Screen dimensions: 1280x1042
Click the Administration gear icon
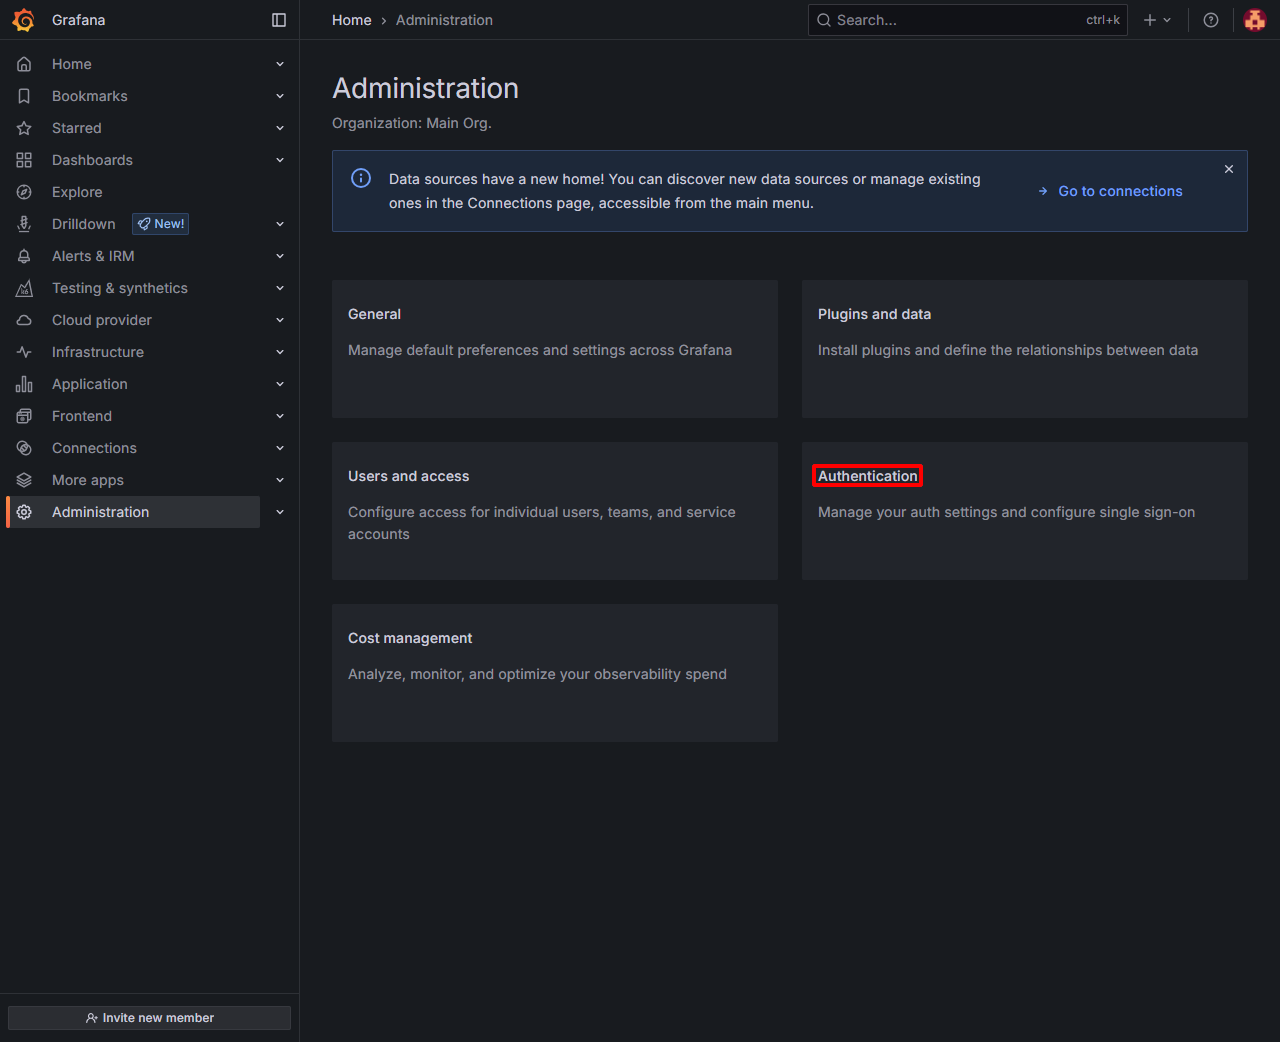click(24, 512)
